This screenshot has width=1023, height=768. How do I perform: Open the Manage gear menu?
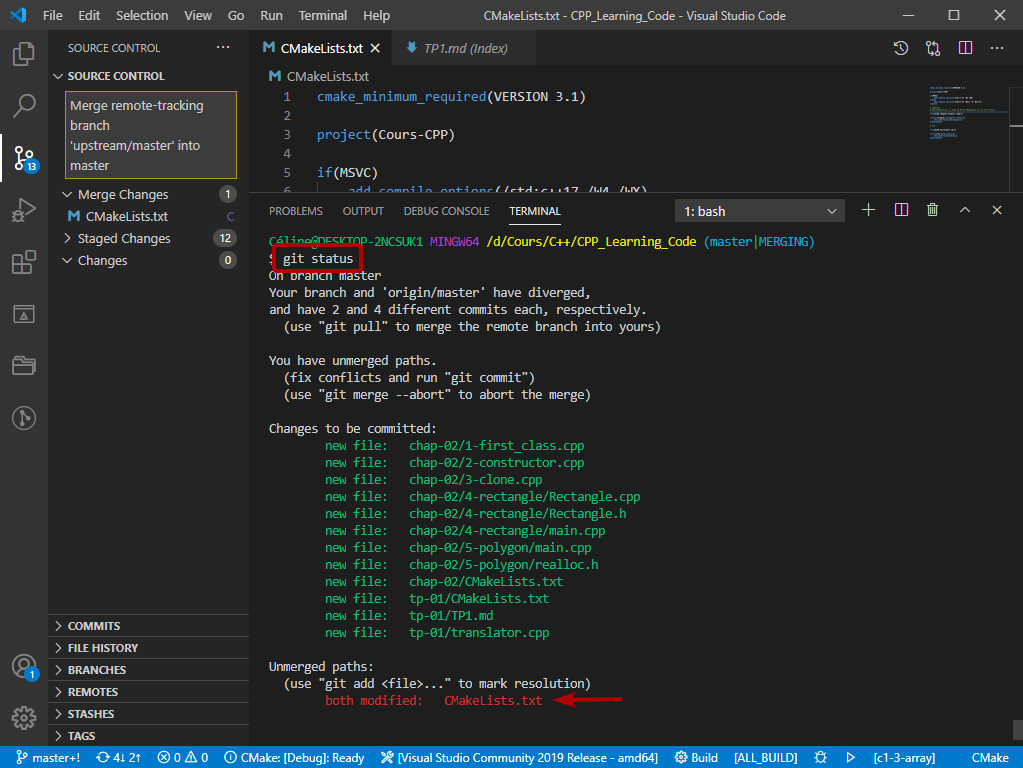point(23,718)
